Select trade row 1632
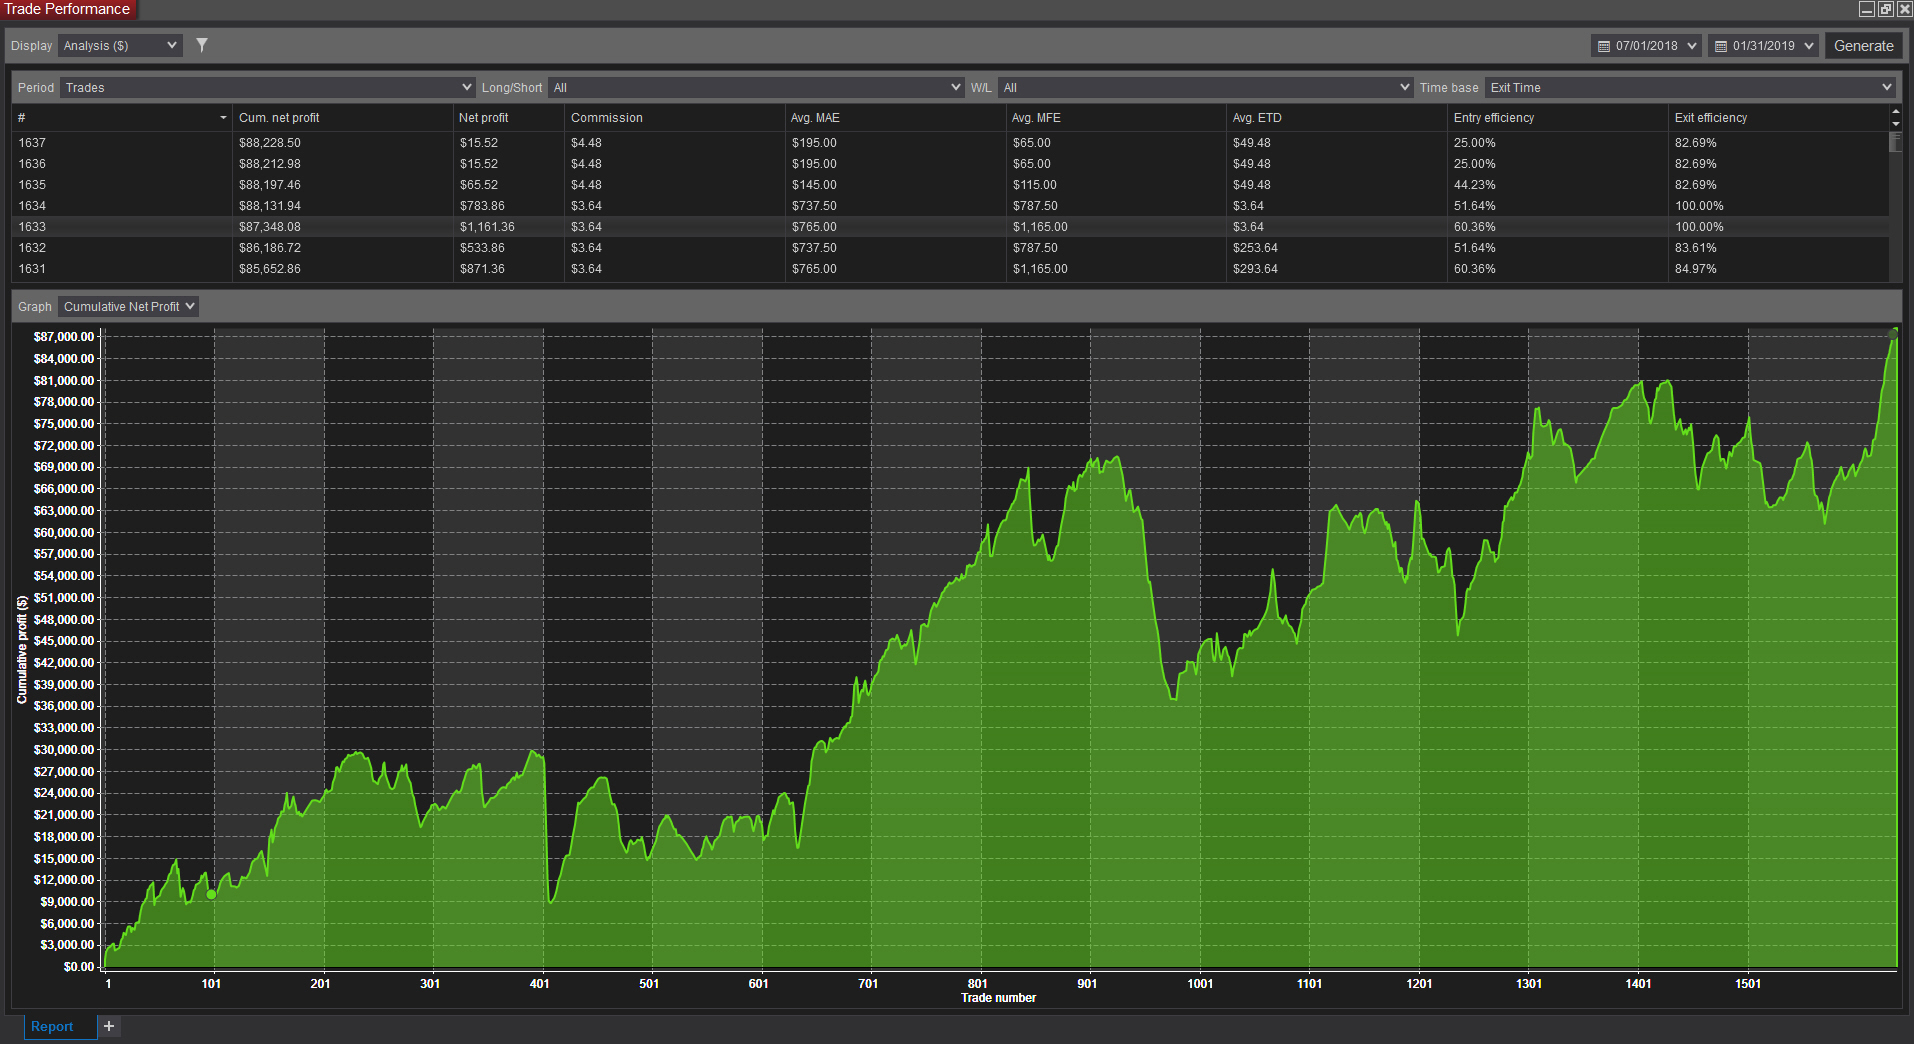 [950, 248]
